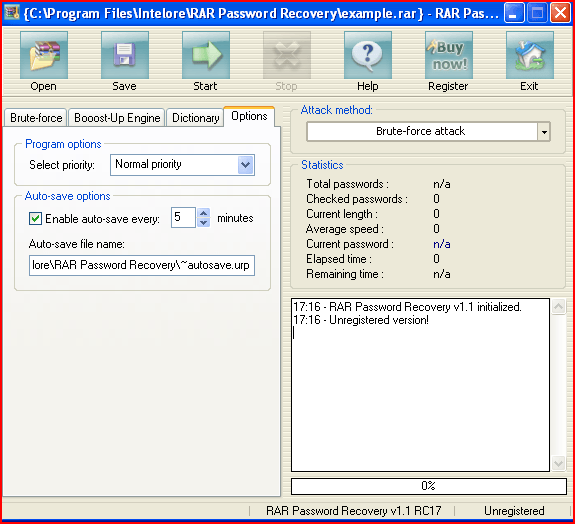This screenshot has width=575, height=524.
Task: Open Help with the question mark icon
Action: [368, 55]
